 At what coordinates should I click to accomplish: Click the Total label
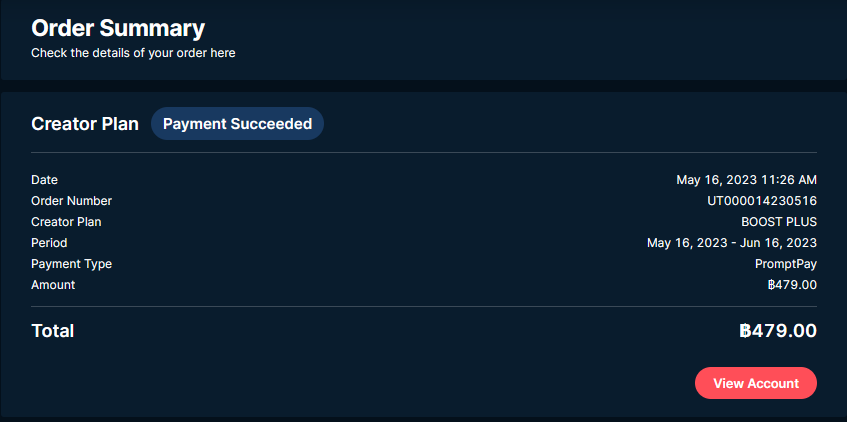point(52,331)
